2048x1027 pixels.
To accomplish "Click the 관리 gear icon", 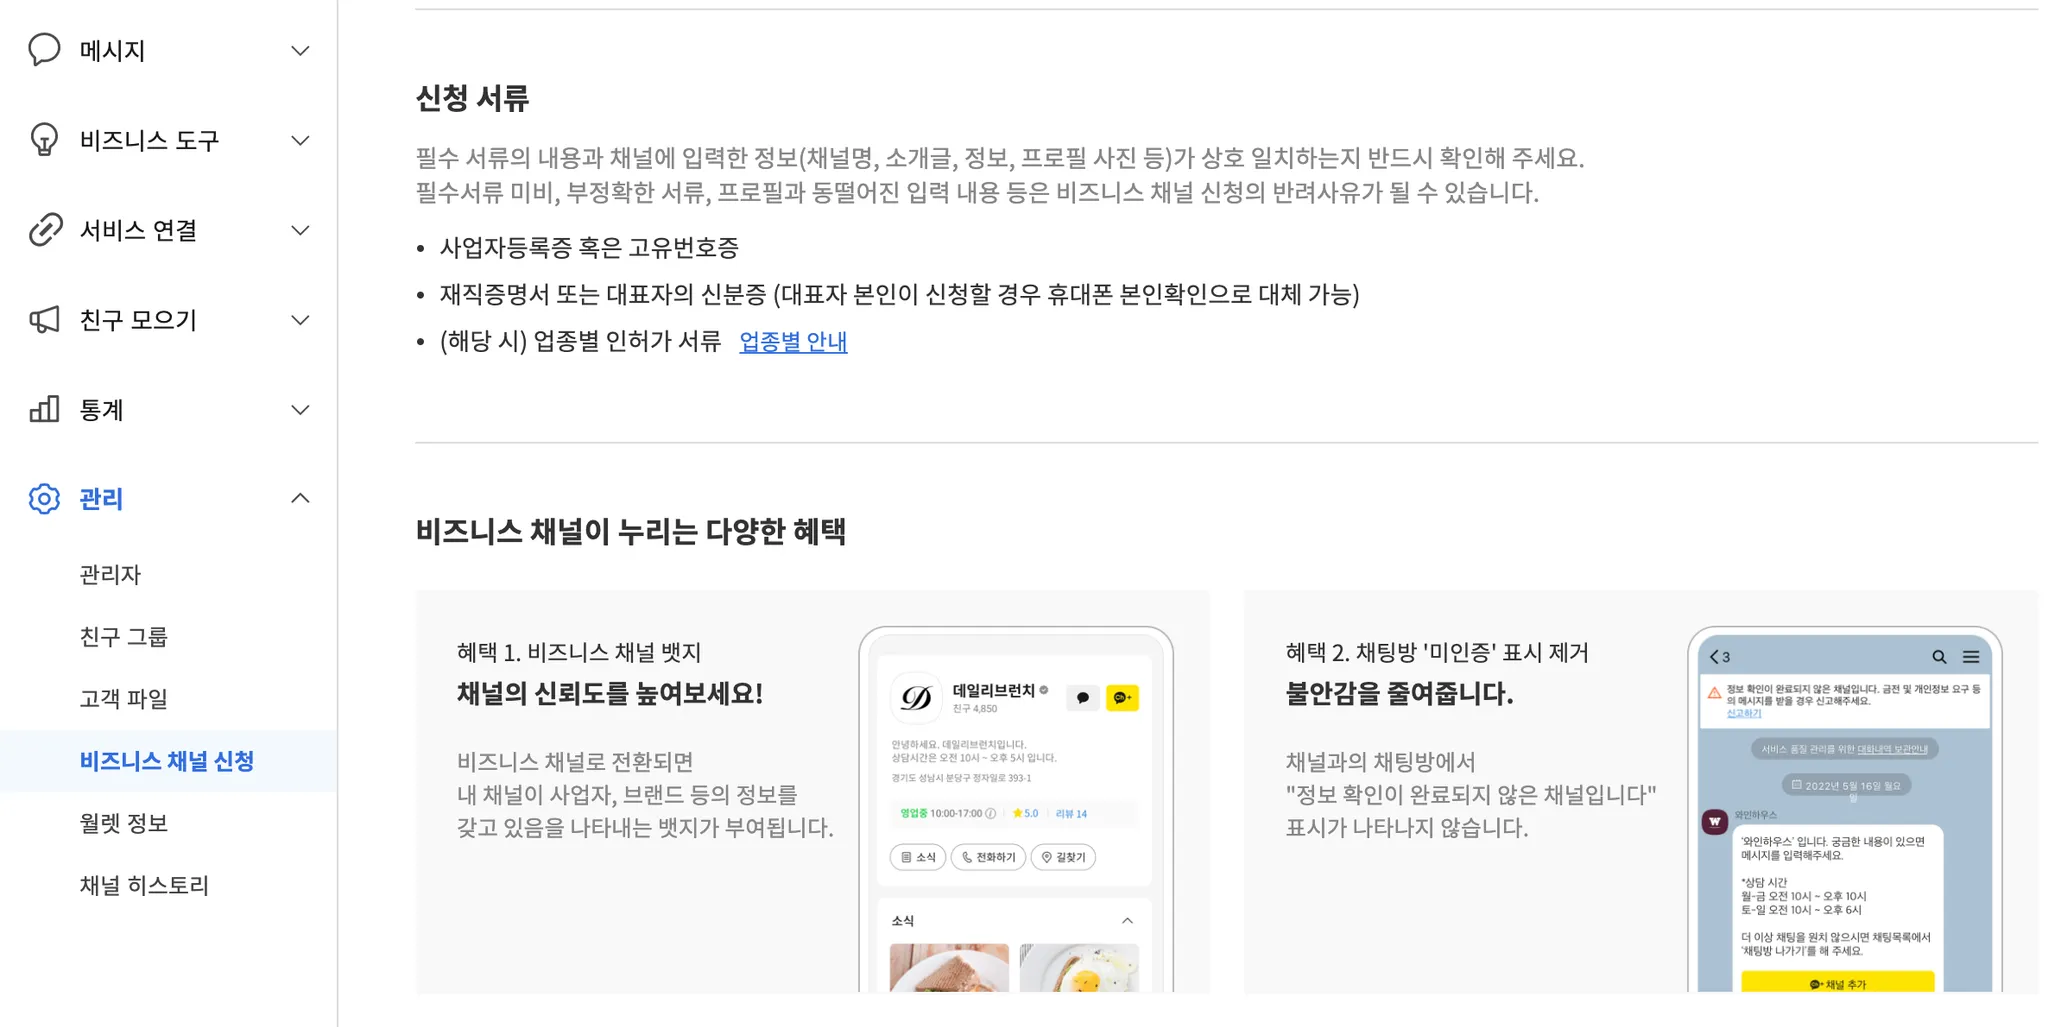I will 44,499.
